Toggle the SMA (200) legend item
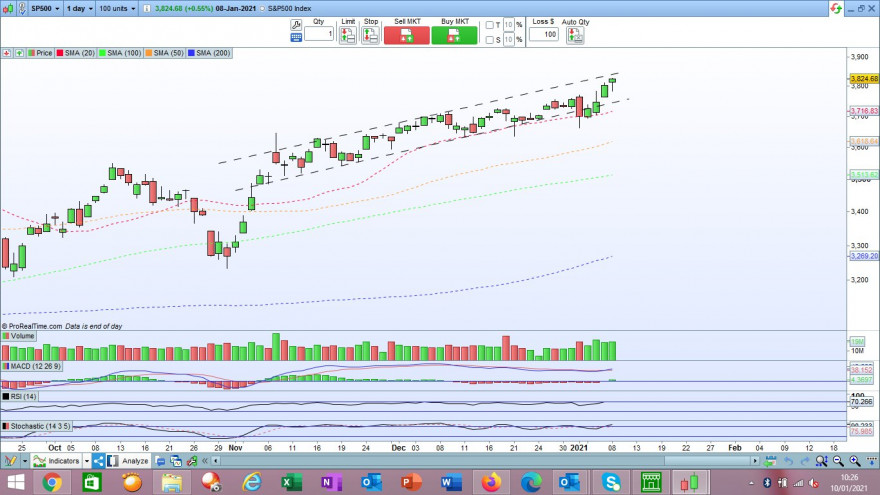 tap(209, 53)
